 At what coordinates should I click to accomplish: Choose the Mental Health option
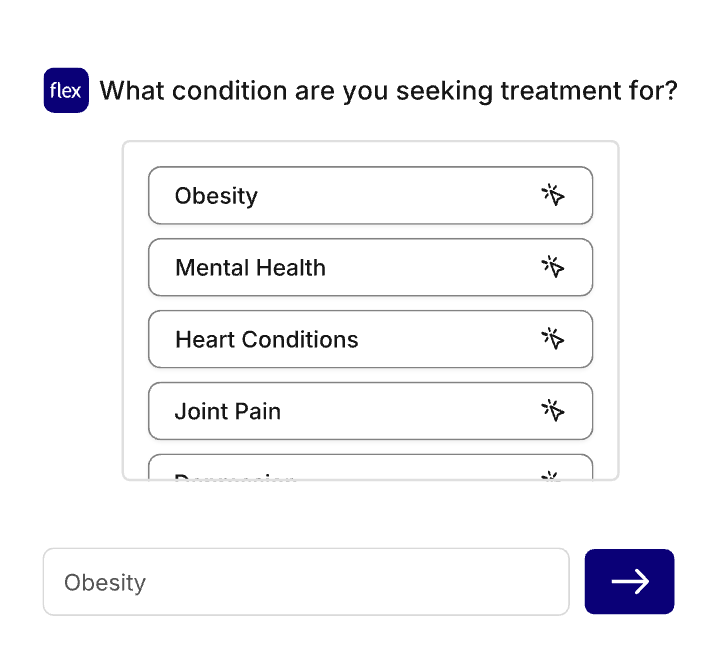point(370,267)
